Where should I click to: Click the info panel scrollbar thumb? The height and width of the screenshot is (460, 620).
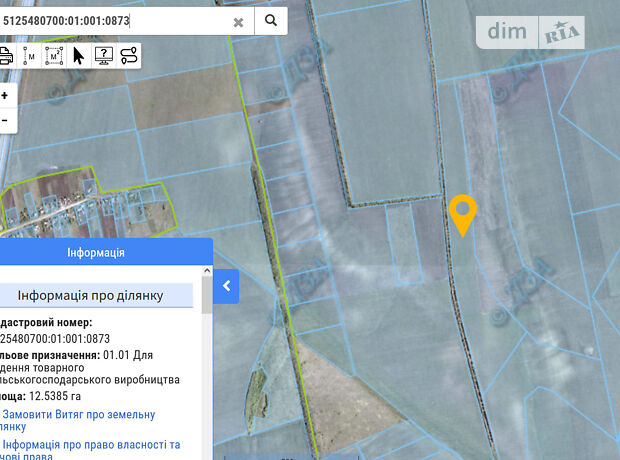(206, 296)
